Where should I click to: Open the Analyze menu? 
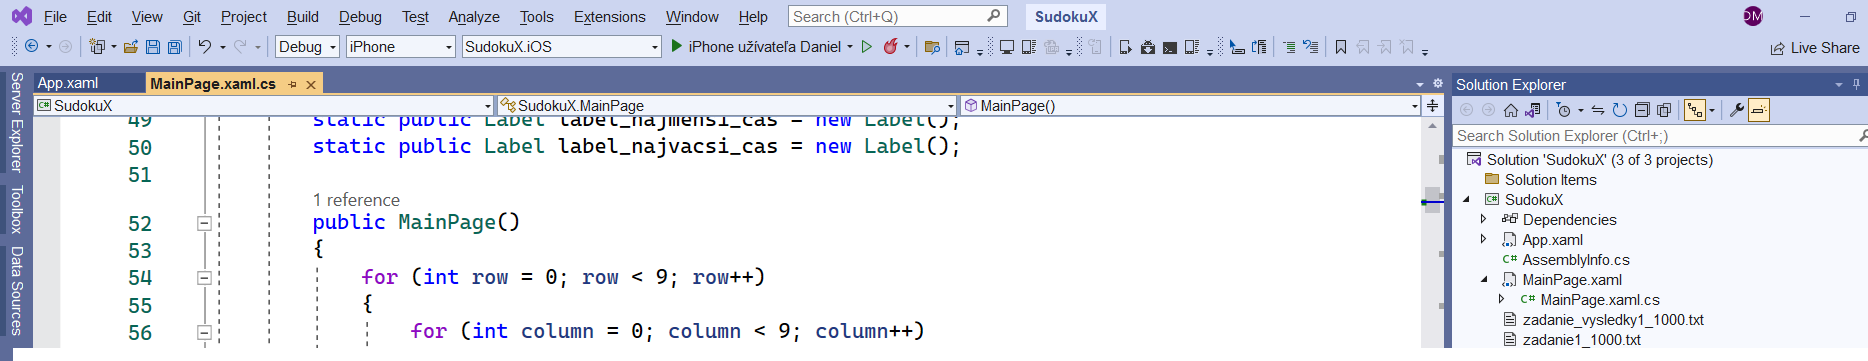(x=474, y=17)
